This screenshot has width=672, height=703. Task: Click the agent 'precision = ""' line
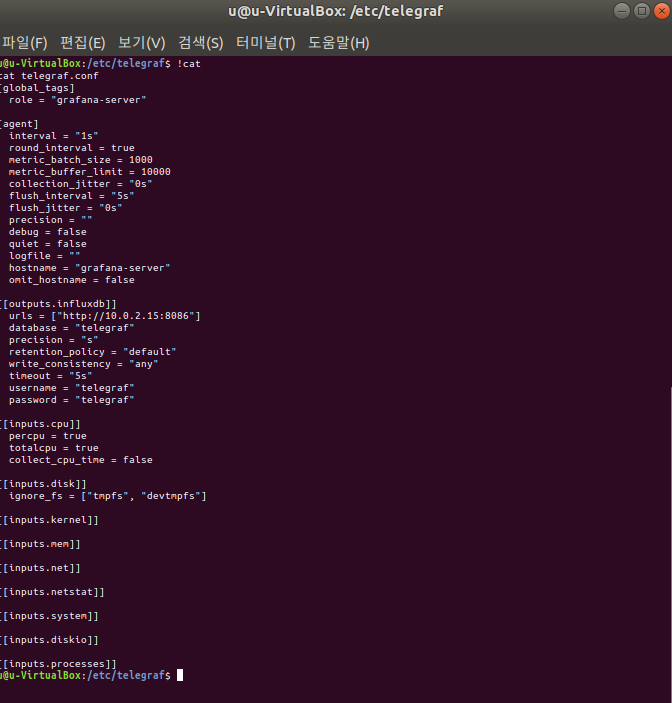(x=51, y=220)
